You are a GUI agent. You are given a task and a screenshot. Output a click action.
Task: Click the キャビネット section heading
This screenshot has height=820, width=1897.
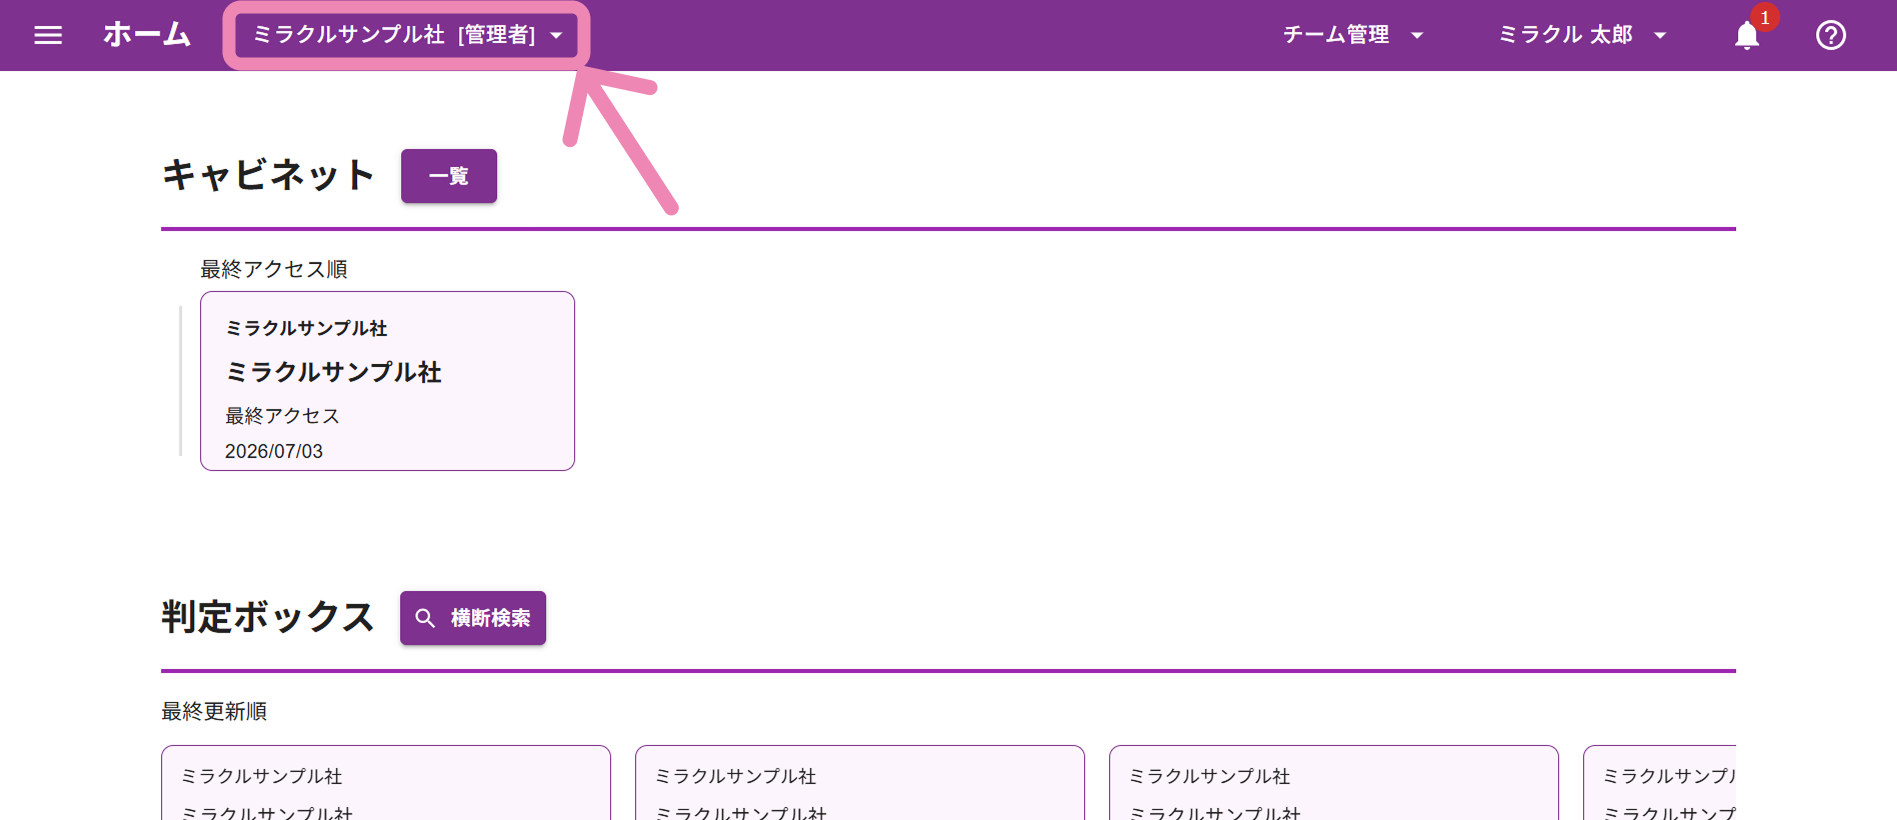(268, 175)
